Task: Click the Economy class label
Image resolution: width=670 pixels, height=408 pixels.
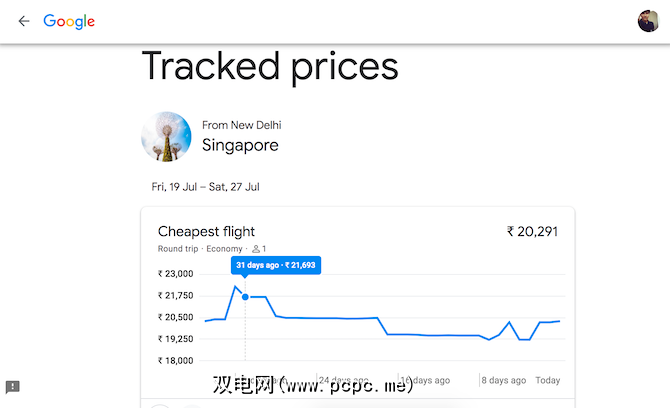Action: click(x=224, y=249)
